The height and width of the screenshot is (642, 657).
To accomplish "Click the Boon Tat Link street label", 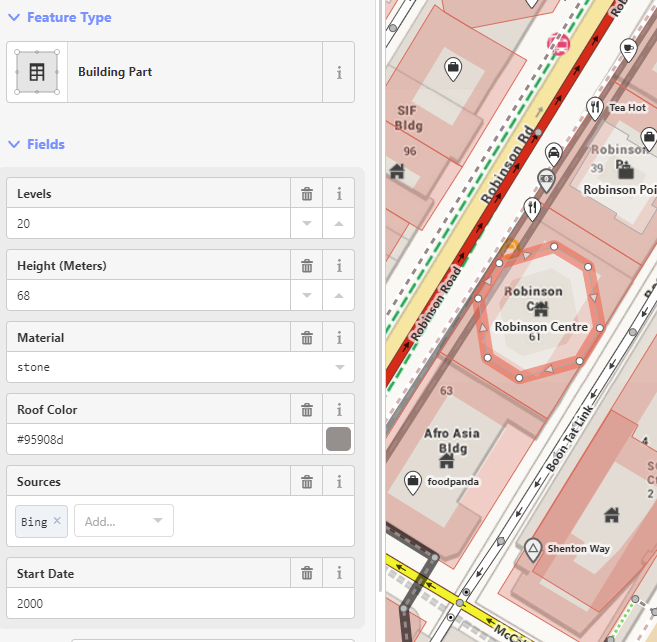I will 569,438.
